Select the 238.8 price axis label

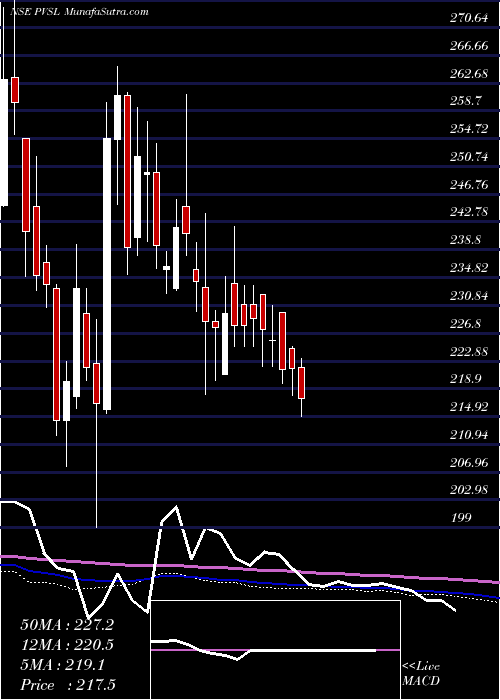coord(465,240)
